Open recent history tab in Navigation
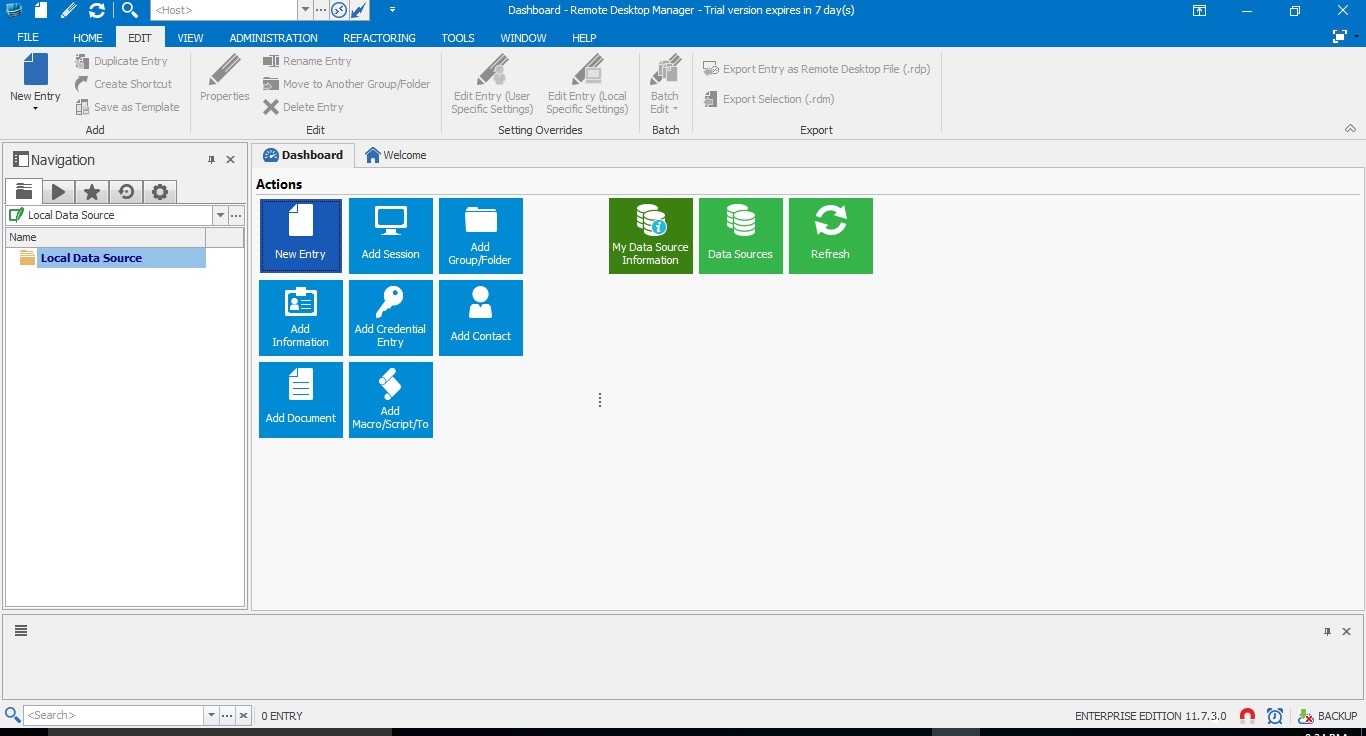Screen dimensions: 1366x736 click(x=125, y=192)
